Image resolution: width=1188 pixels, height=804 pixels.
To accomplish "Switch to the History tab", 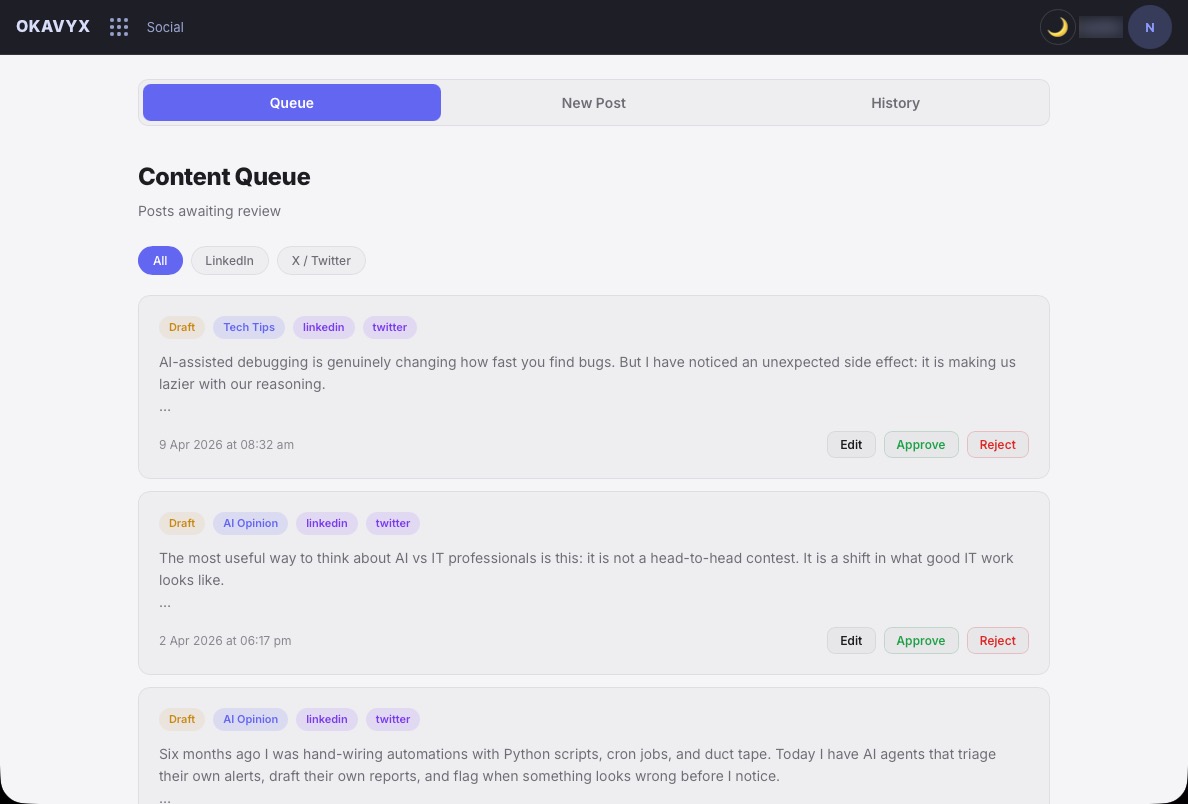I will pyautogui.click(x=896, y=103).
